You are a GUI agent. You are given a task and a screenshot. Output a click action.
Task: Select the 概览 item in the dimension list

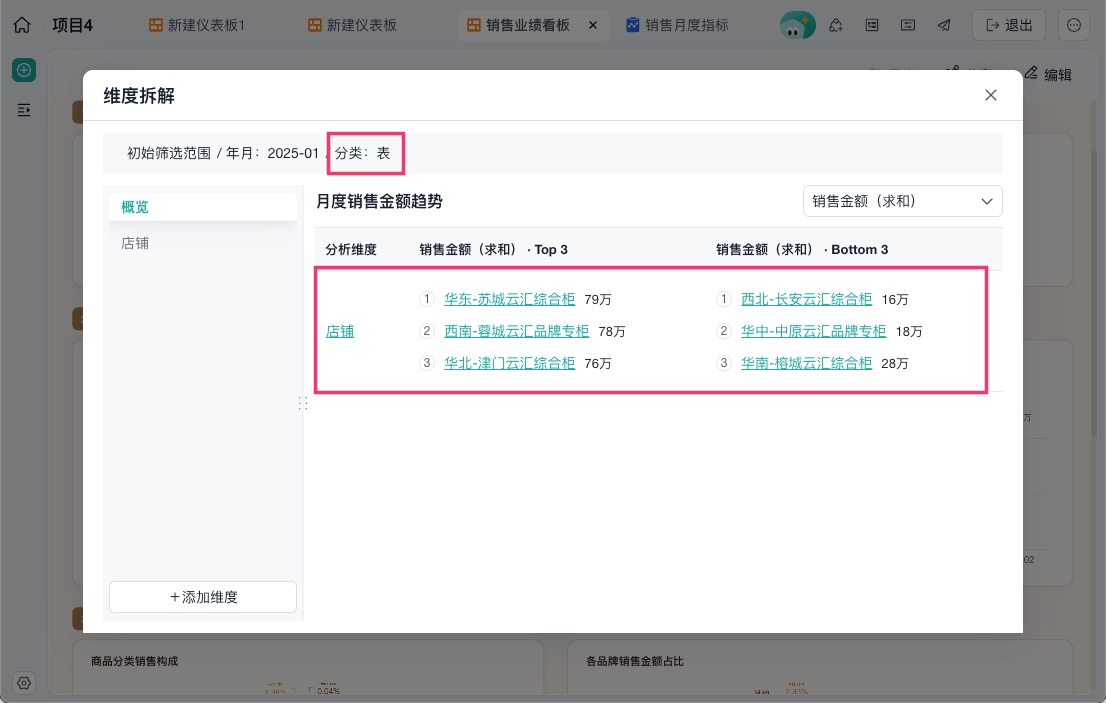click(203, 207)
